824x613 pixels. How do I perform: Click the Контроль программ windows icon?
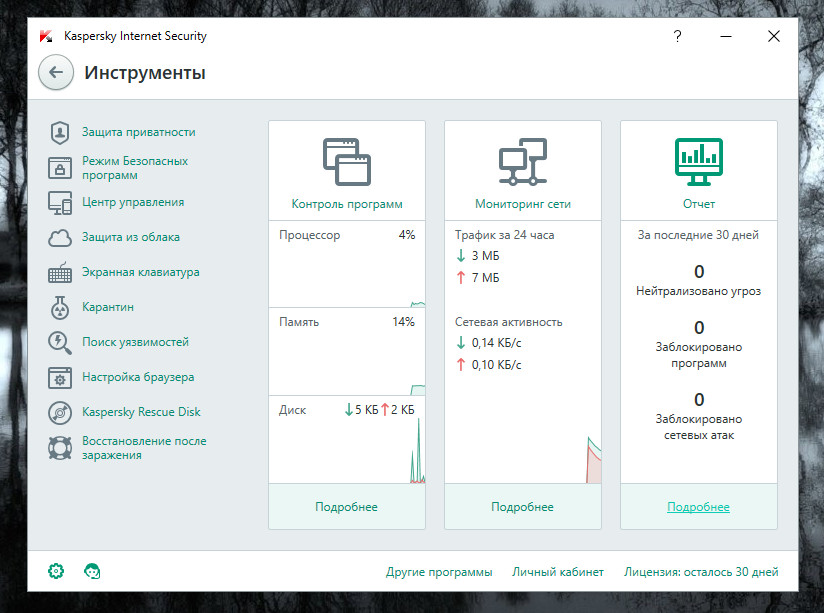[347, 160]
